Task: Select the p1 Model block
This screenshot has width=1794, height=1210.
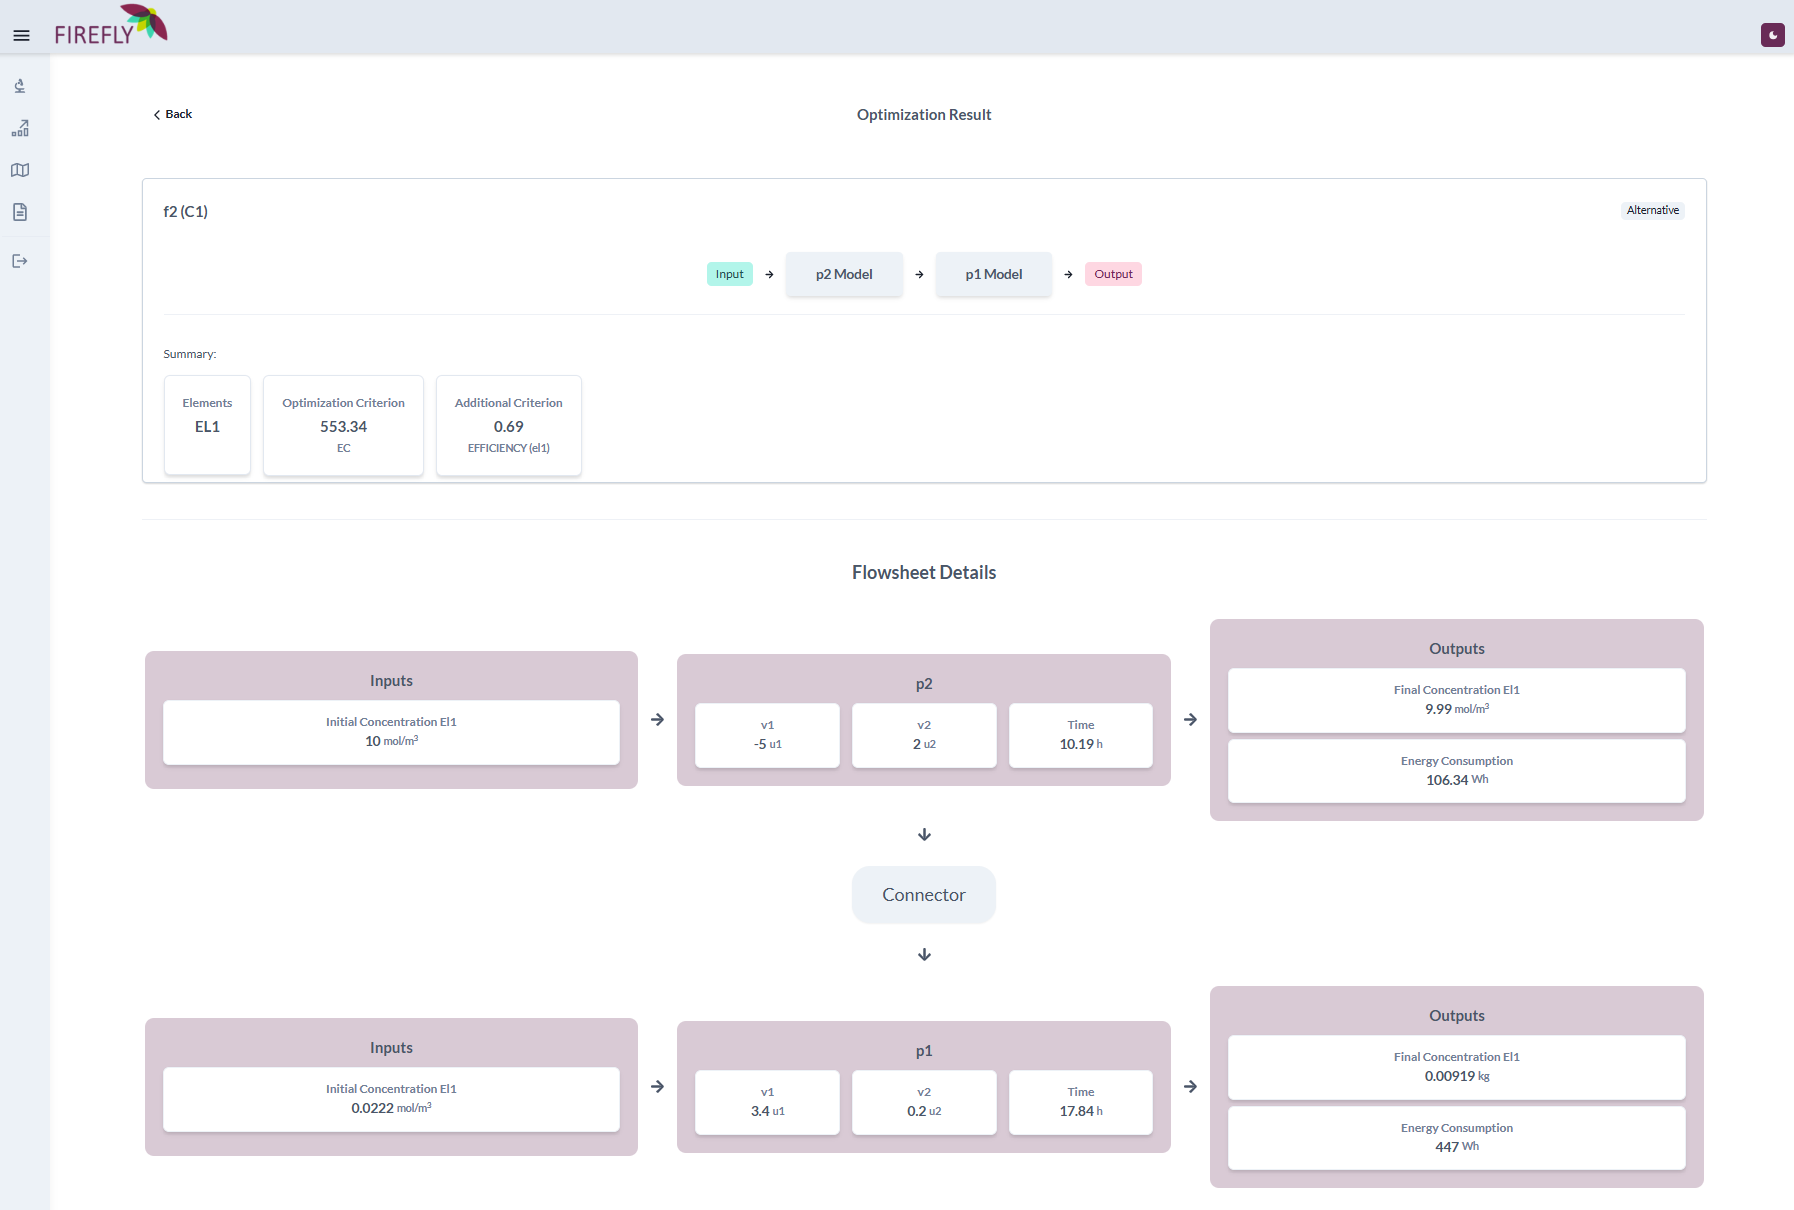Action: pyautogui.click(x=993, y=274)
